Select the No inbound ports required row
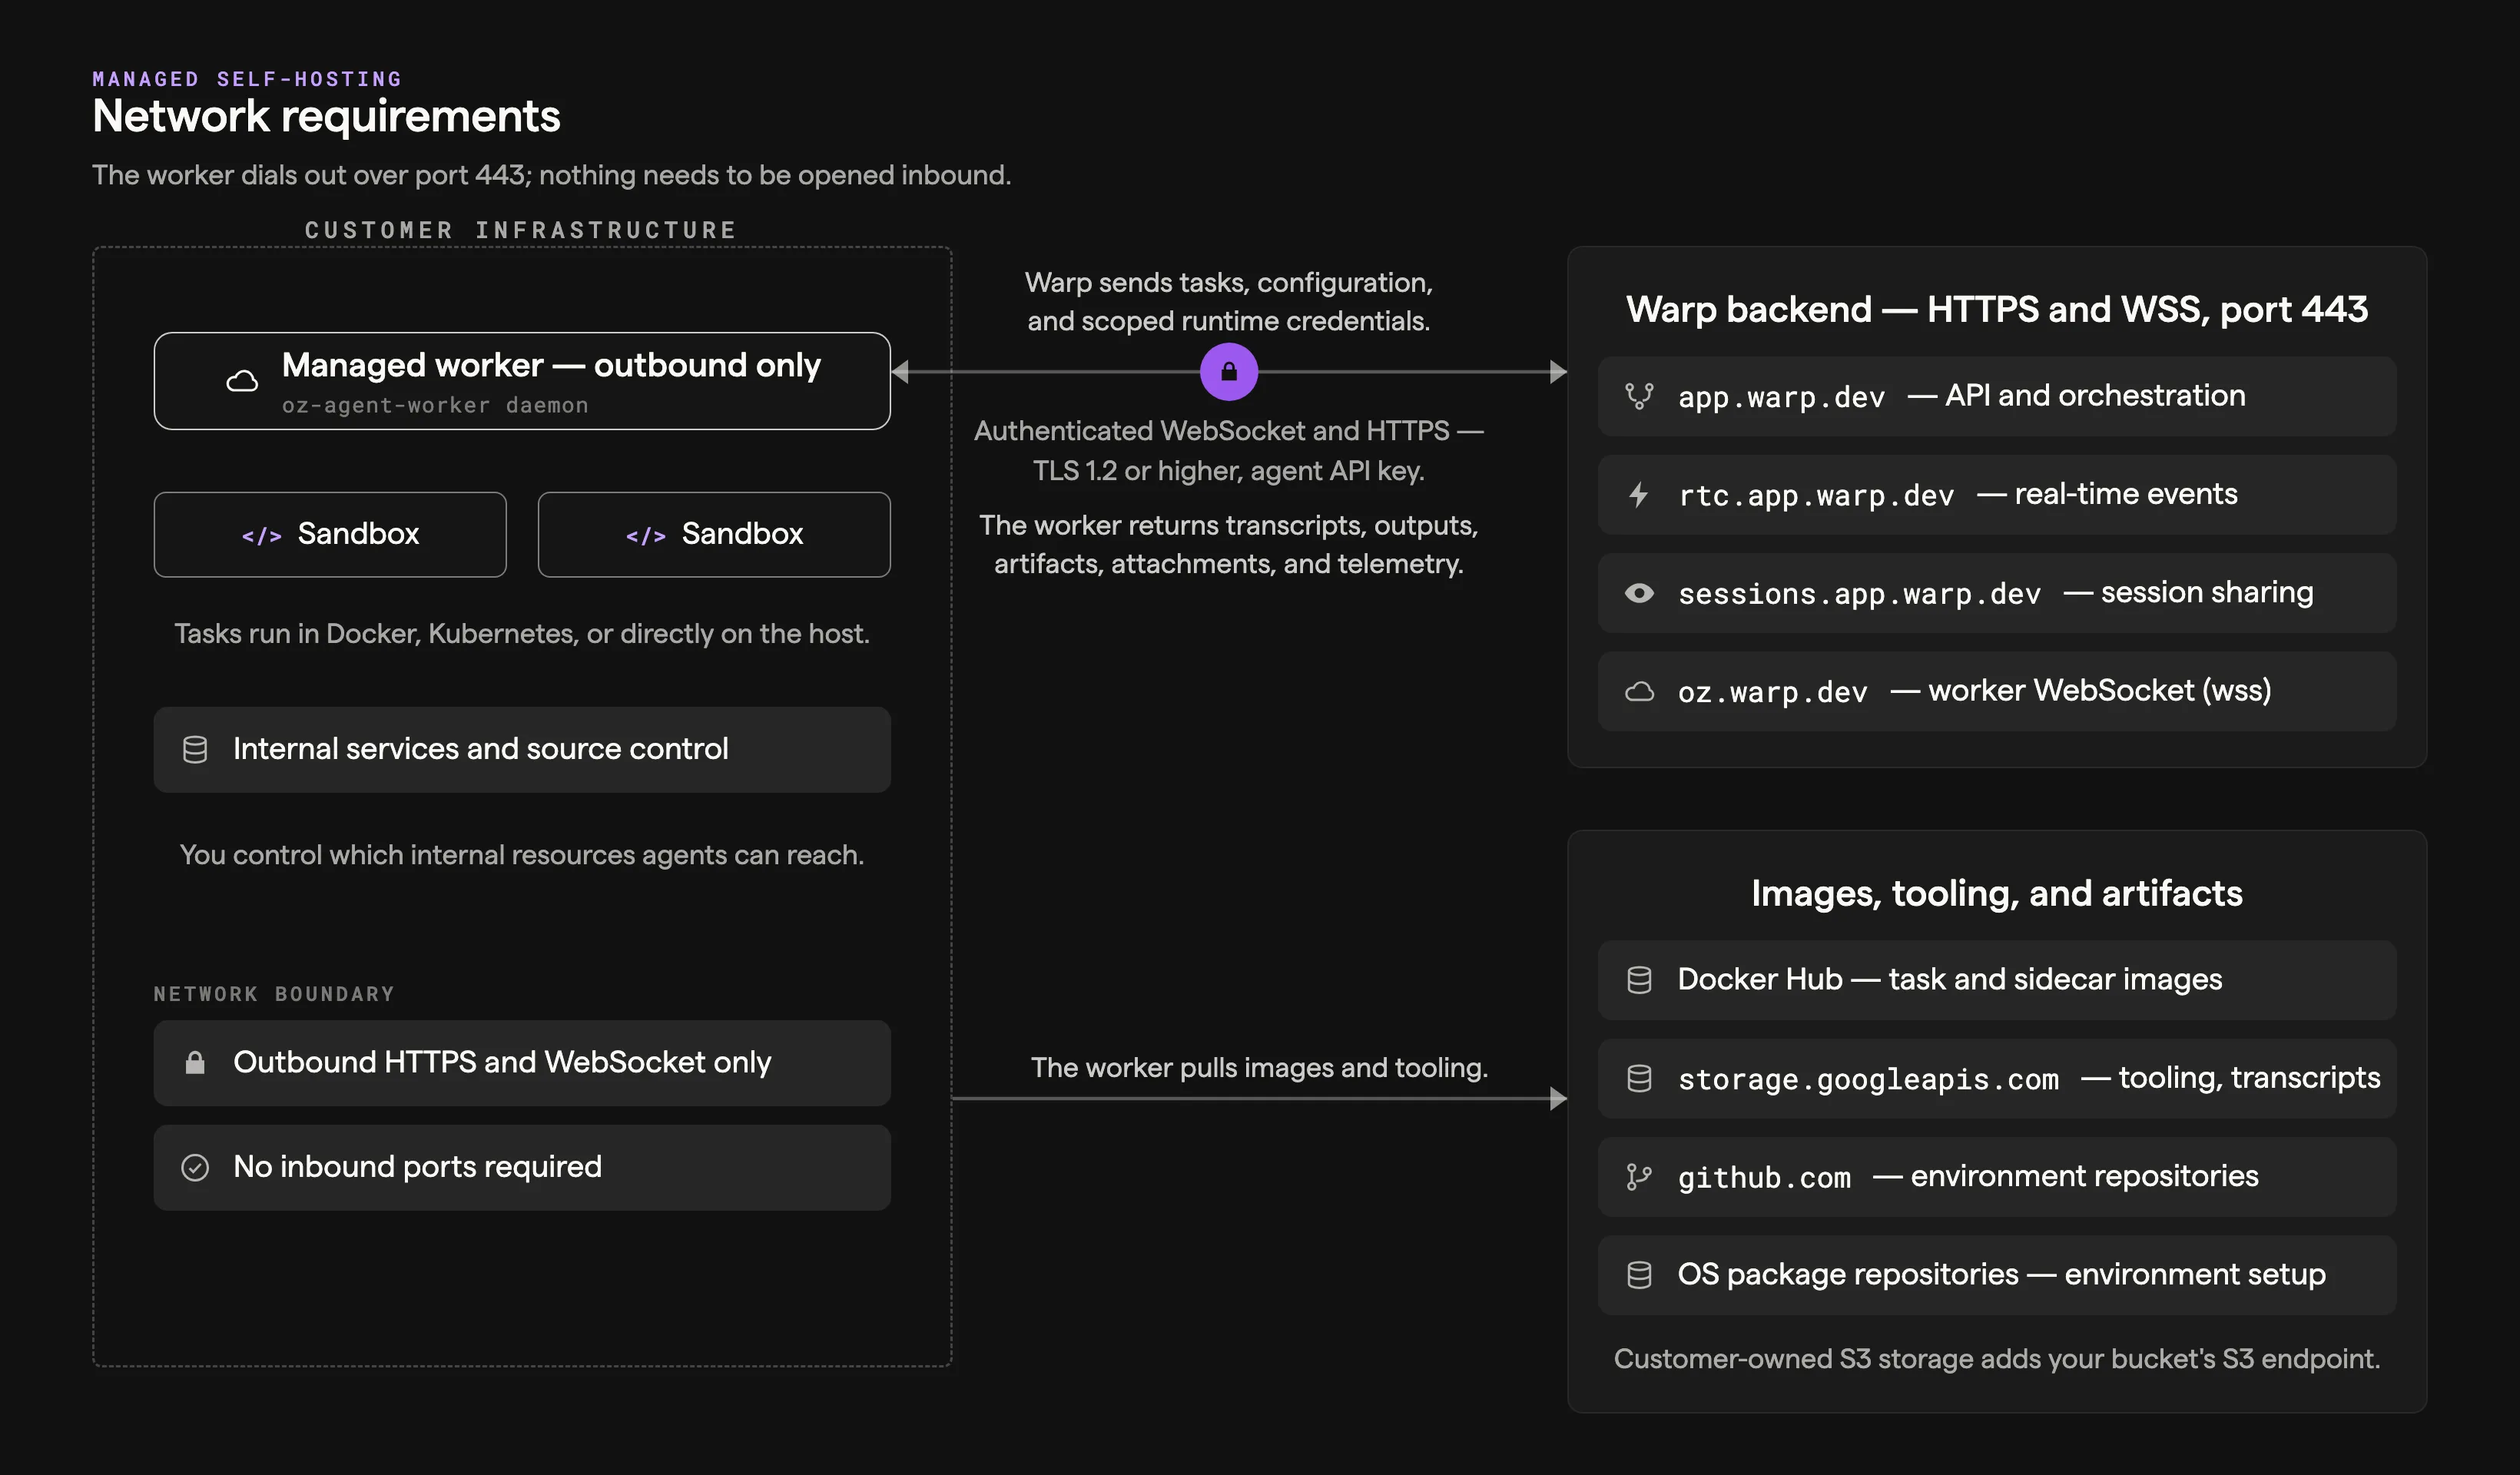 pyautogui.click(x=522, y=1168)
